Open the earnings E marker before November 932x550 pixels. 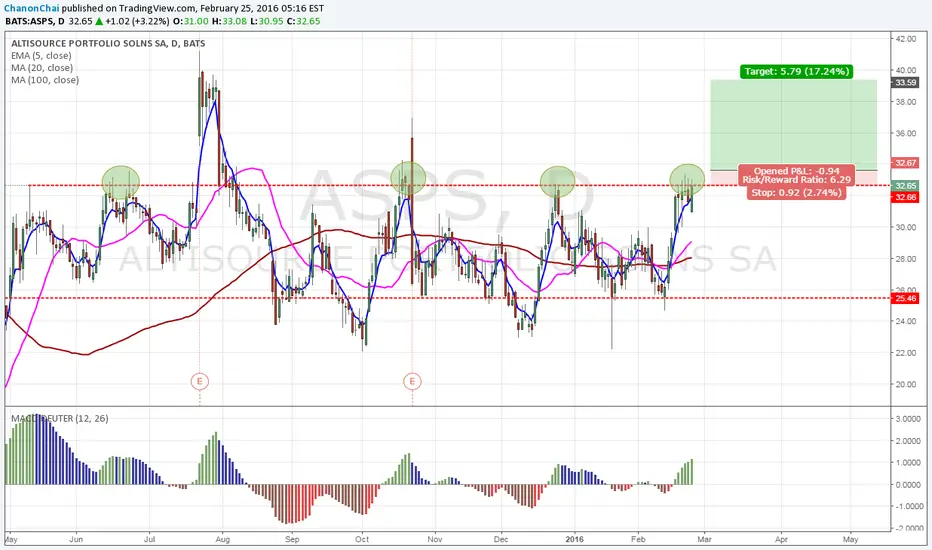(x=412, y=381)
